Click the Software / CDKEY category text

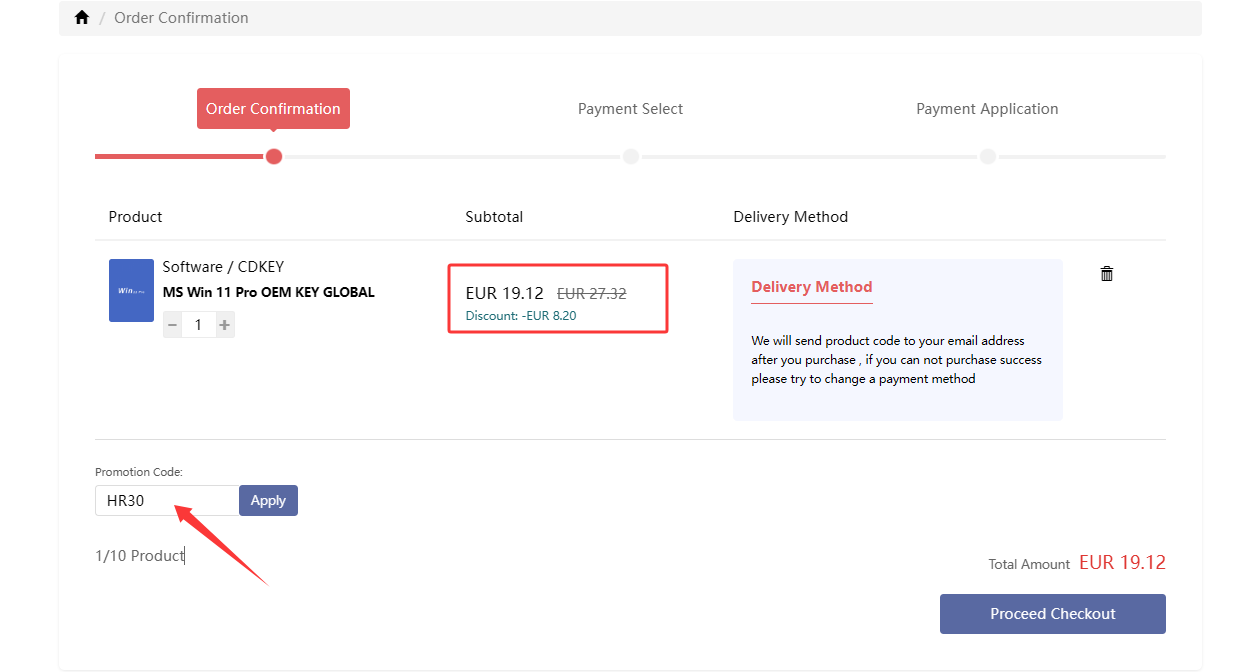point(223,267)
